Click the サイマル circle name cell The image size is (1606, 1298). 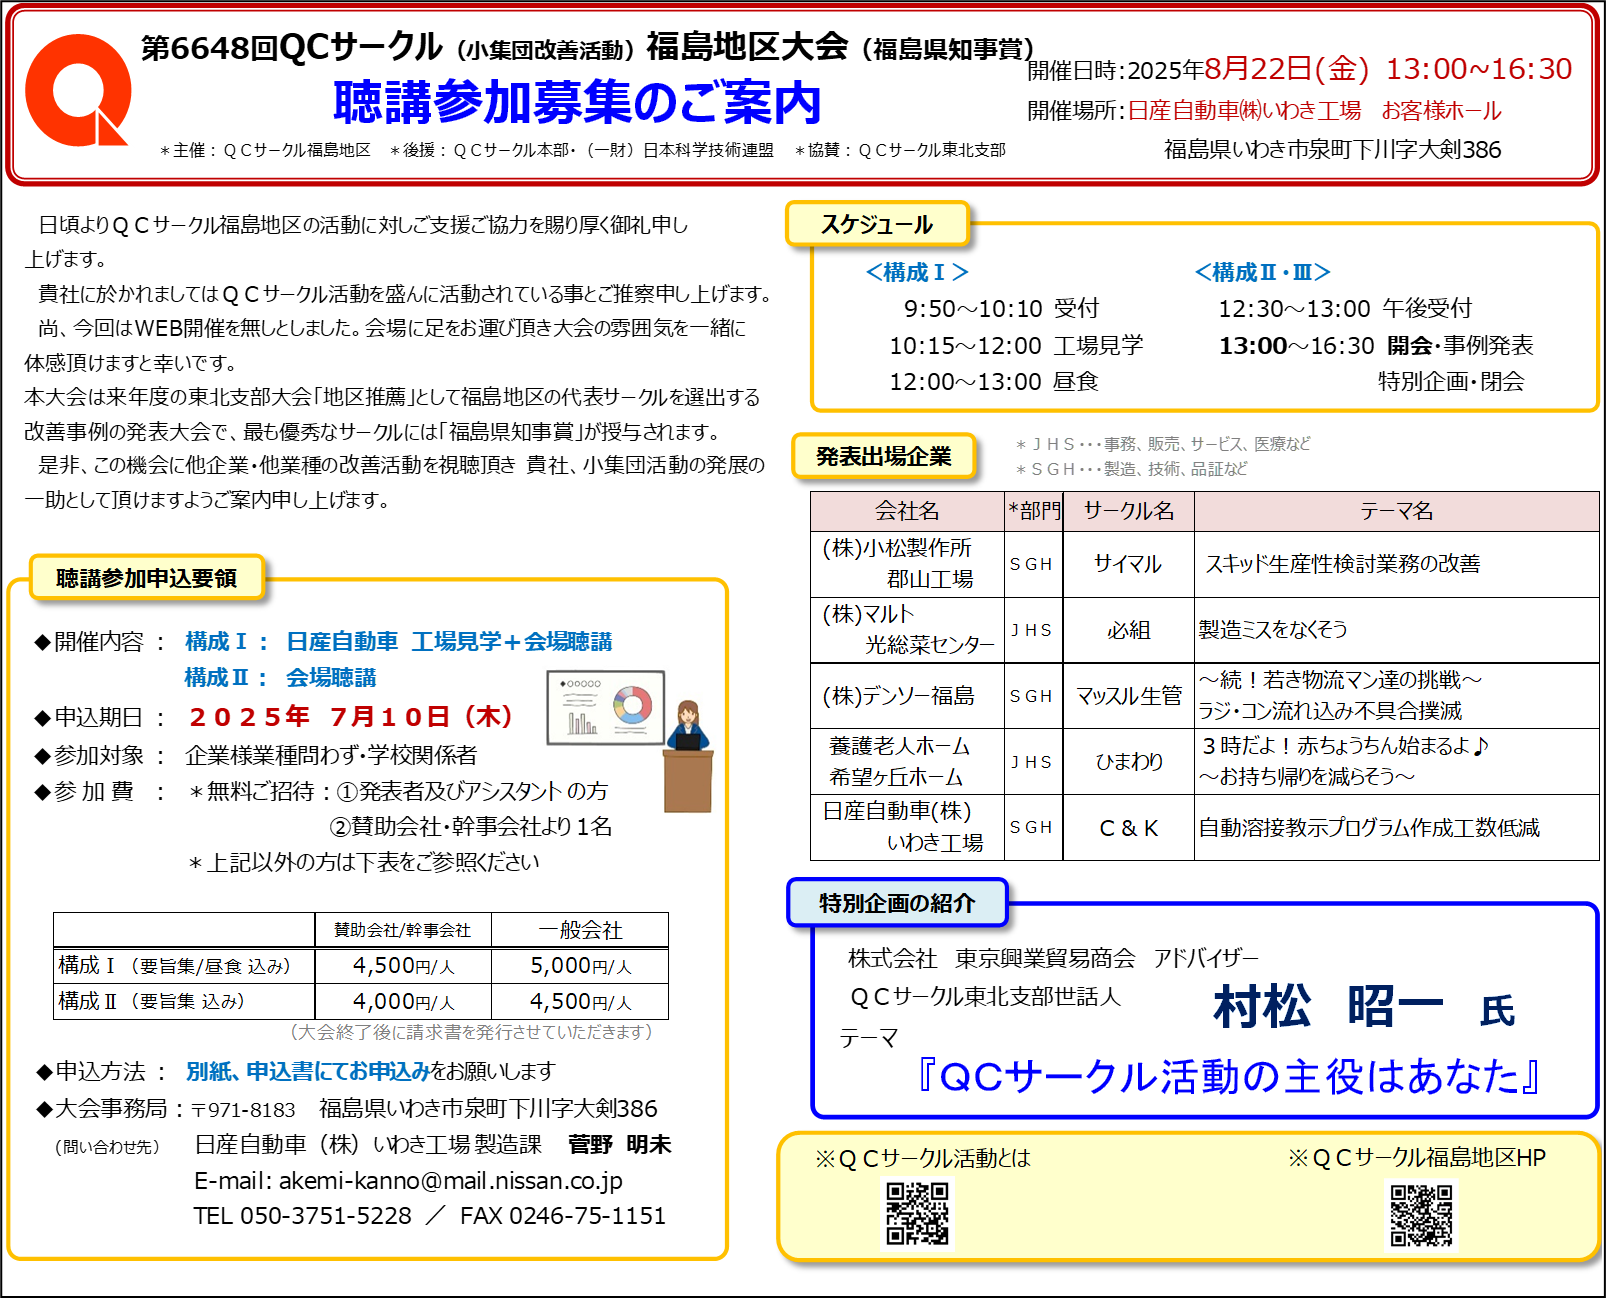(x=1129, y=564)
